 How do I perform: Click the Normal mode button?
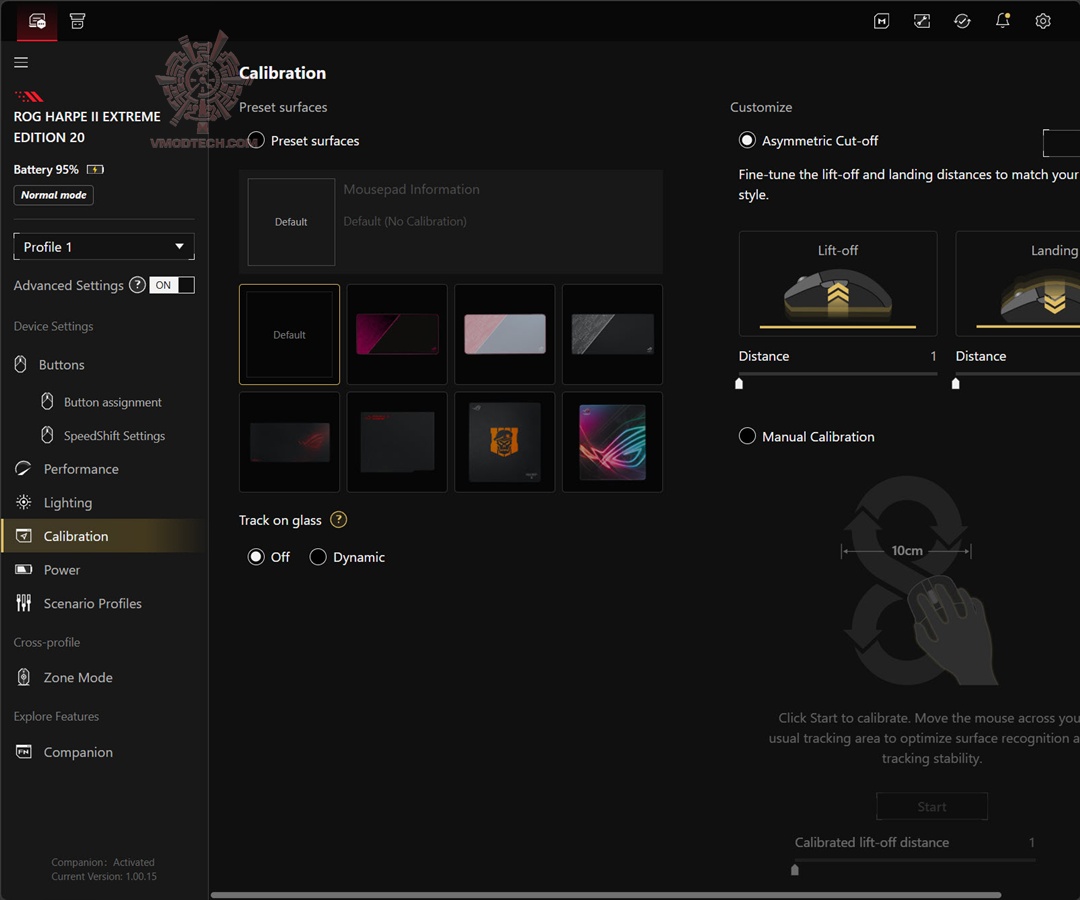coord(54,195)
